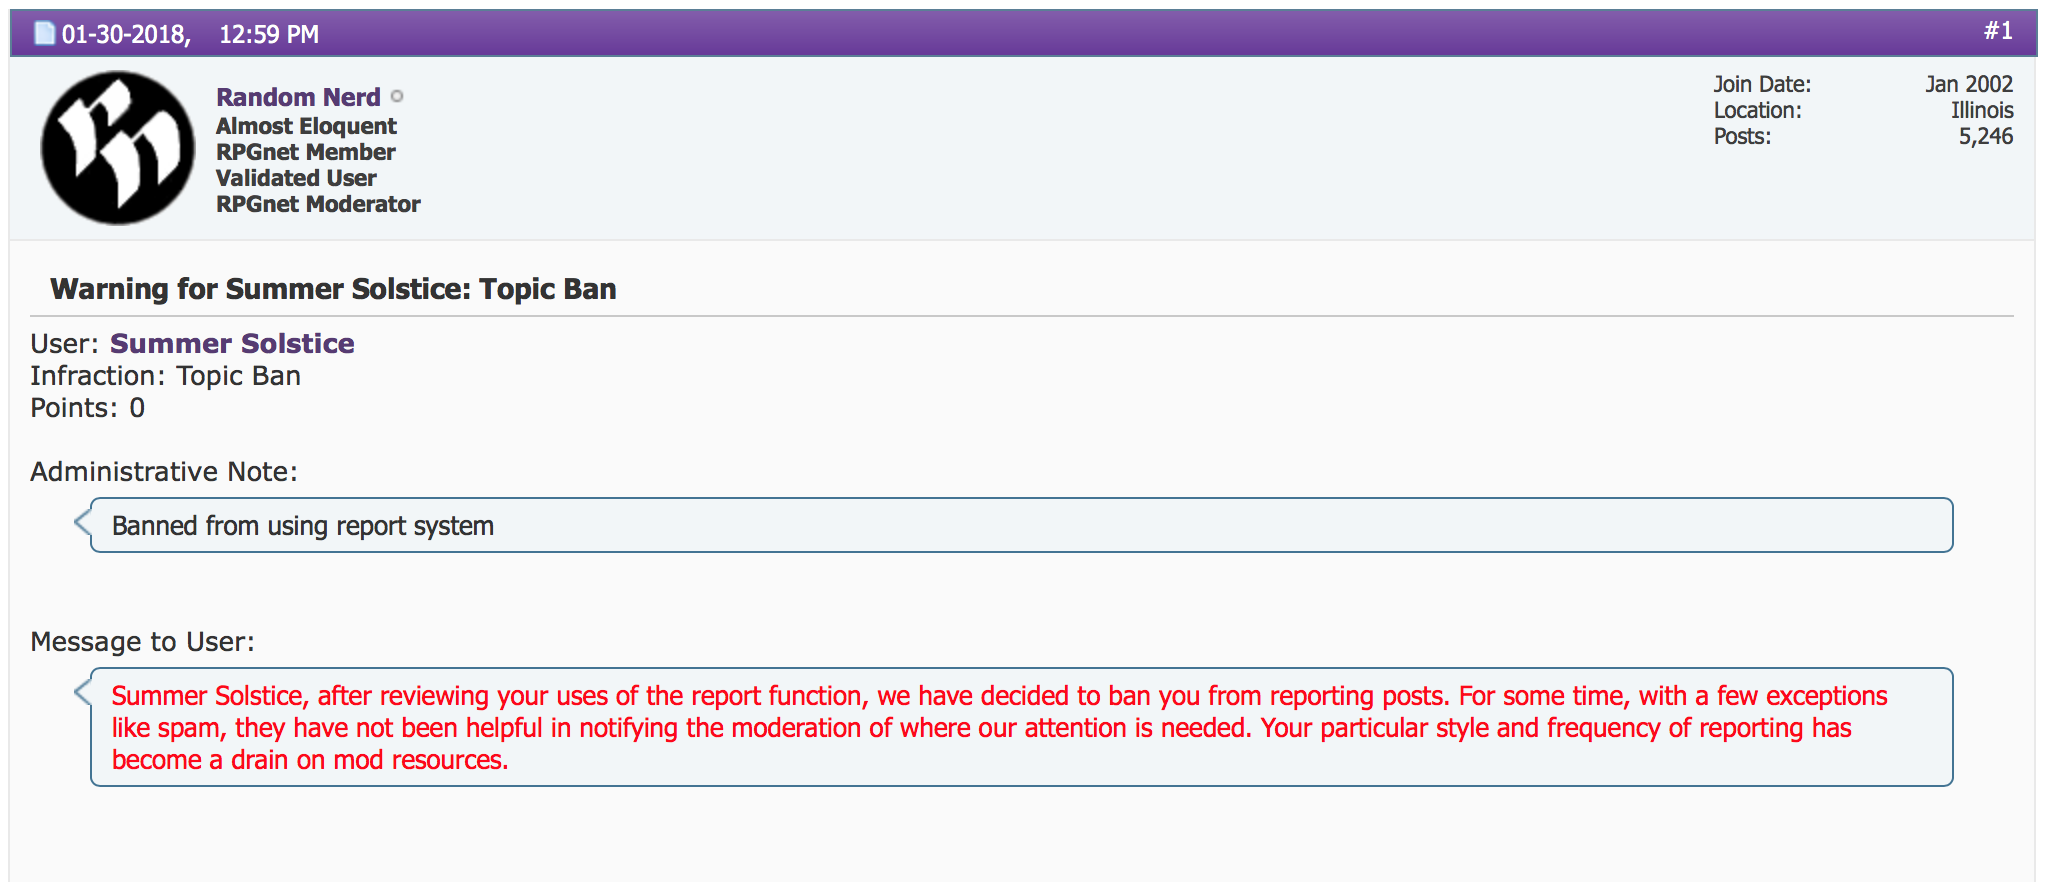This screenshot has height=882, width=2054.
Task: Click the Validated User title line
Action: click(x=296, y=178)
